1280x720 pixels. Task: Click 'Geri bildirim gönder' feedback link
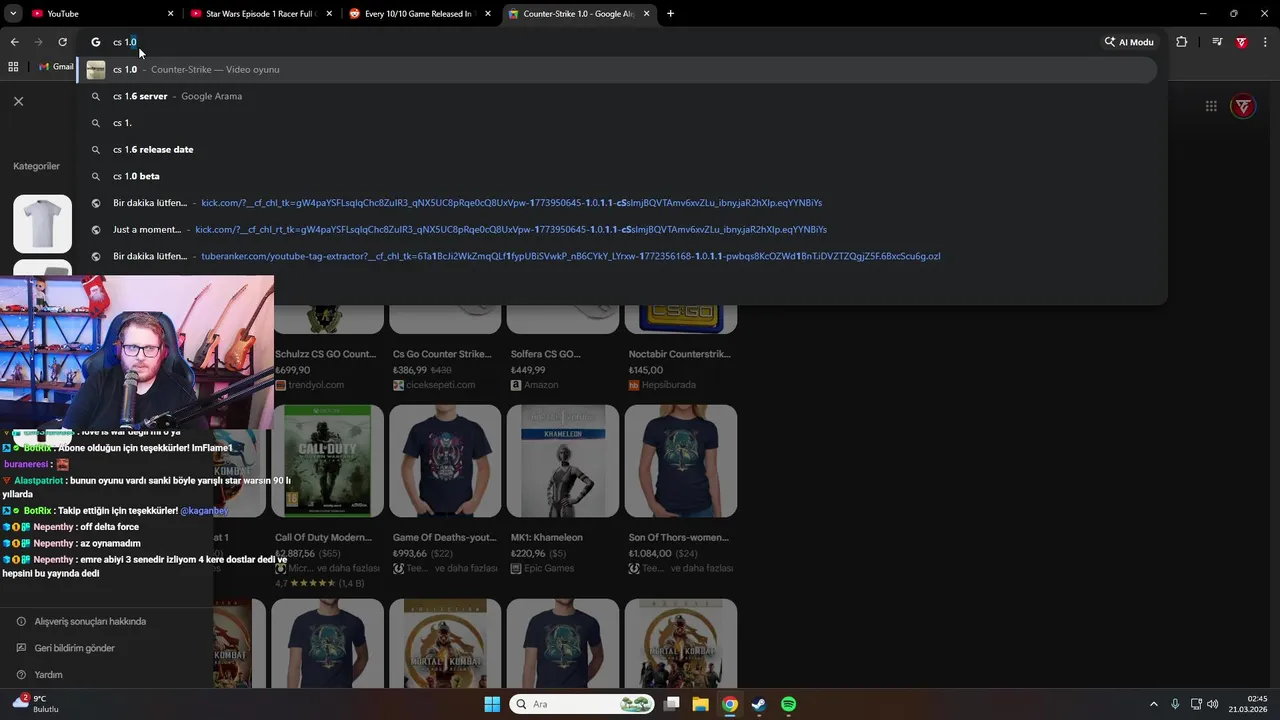75,648
